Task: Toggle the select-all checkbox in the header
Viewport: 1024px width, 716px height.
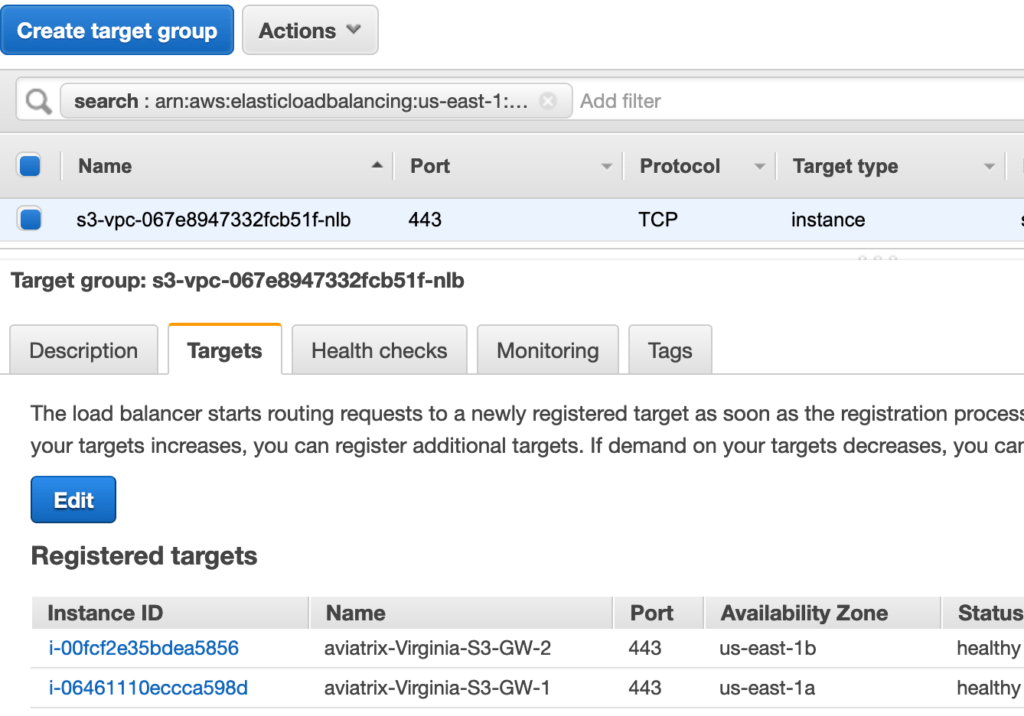Action: [x=30, y=166]
